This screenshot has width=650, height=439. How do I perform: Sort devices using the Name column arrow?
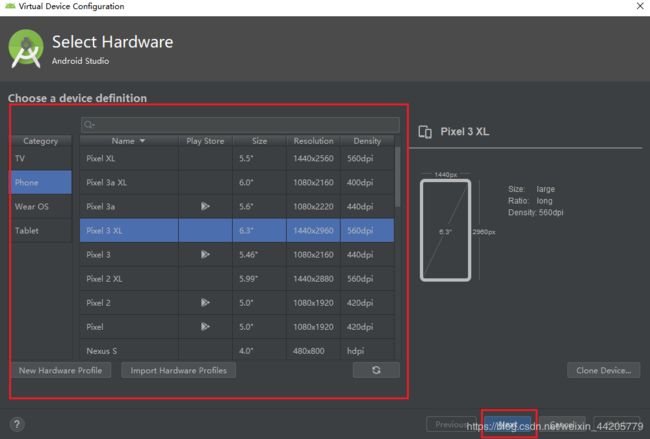[x=142, y=141]
